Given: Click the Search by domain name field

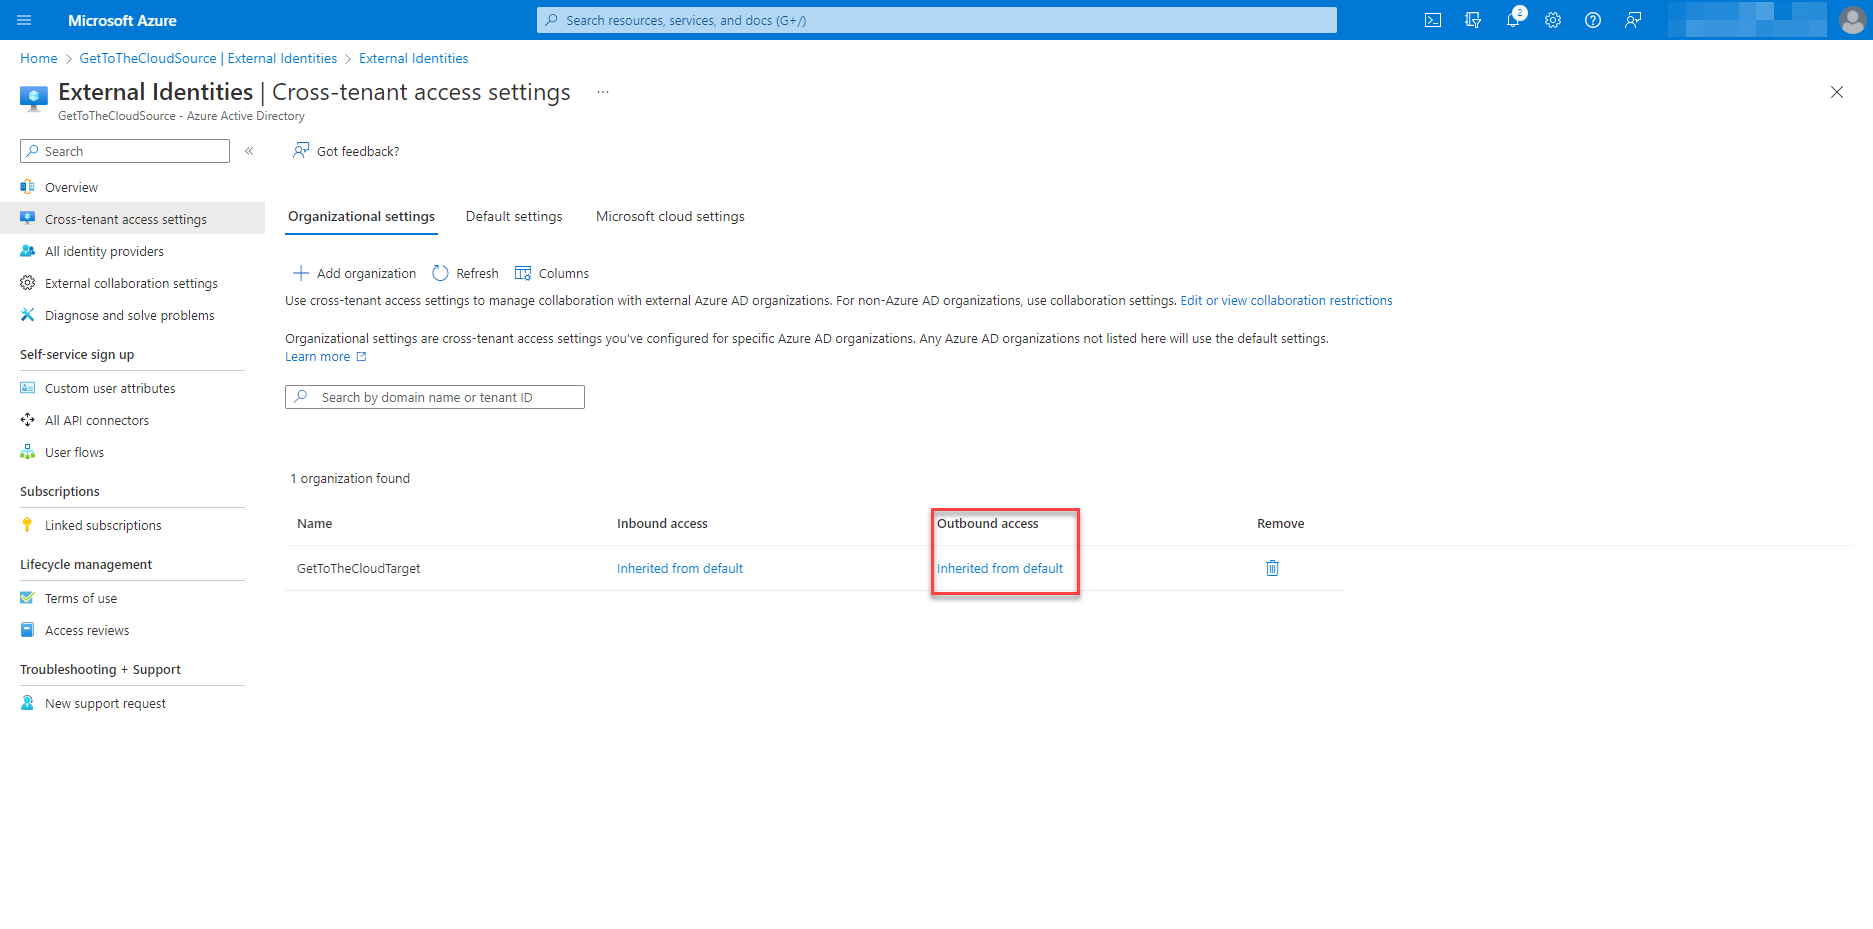Looking at the screenshot, I should pyautogui.click(x=434, y=396).
